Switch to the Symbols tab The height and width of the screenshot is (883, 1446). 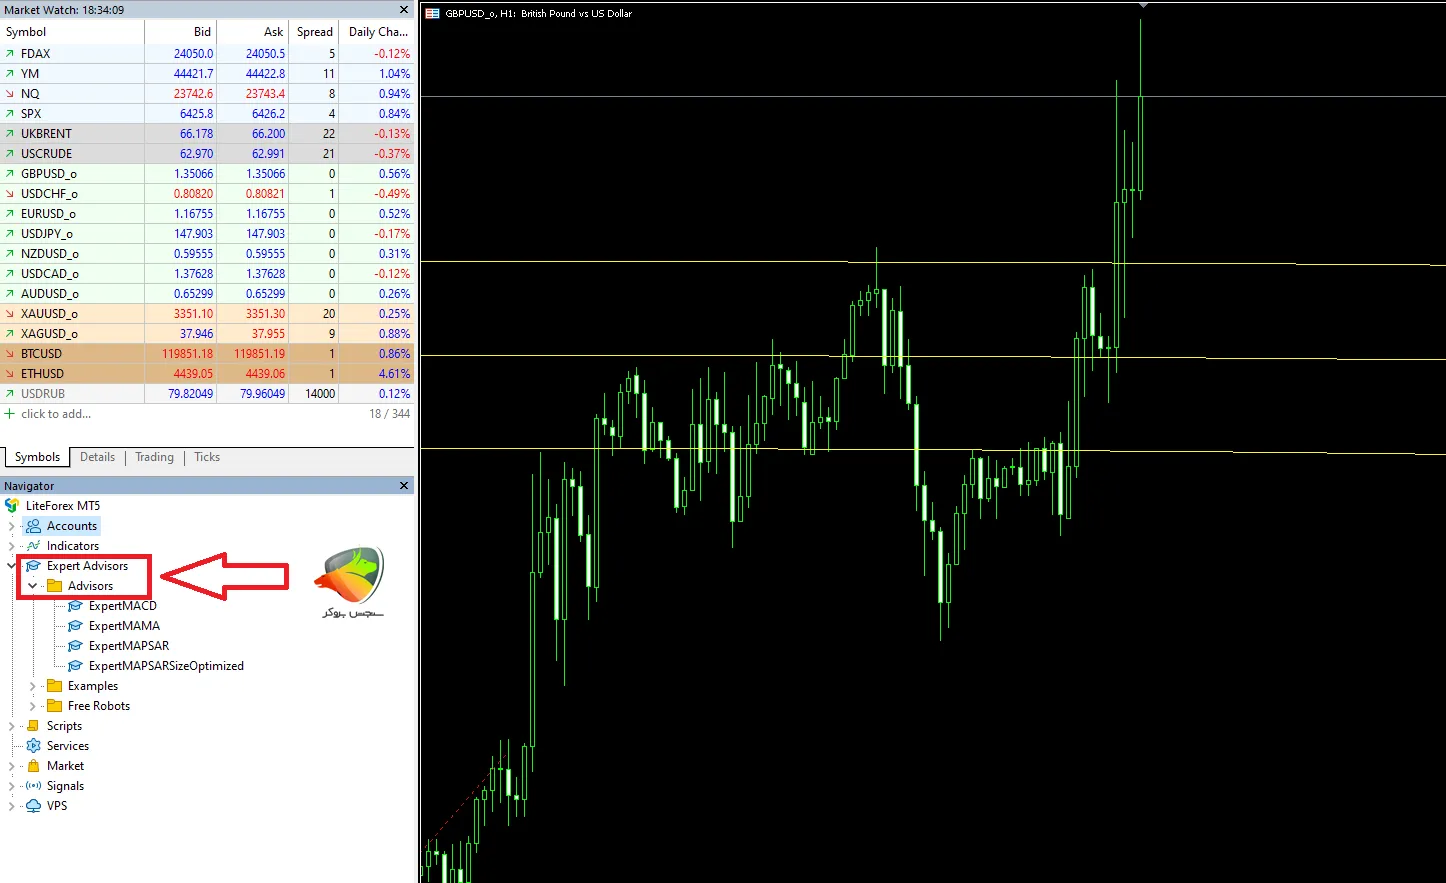point(37,457)
